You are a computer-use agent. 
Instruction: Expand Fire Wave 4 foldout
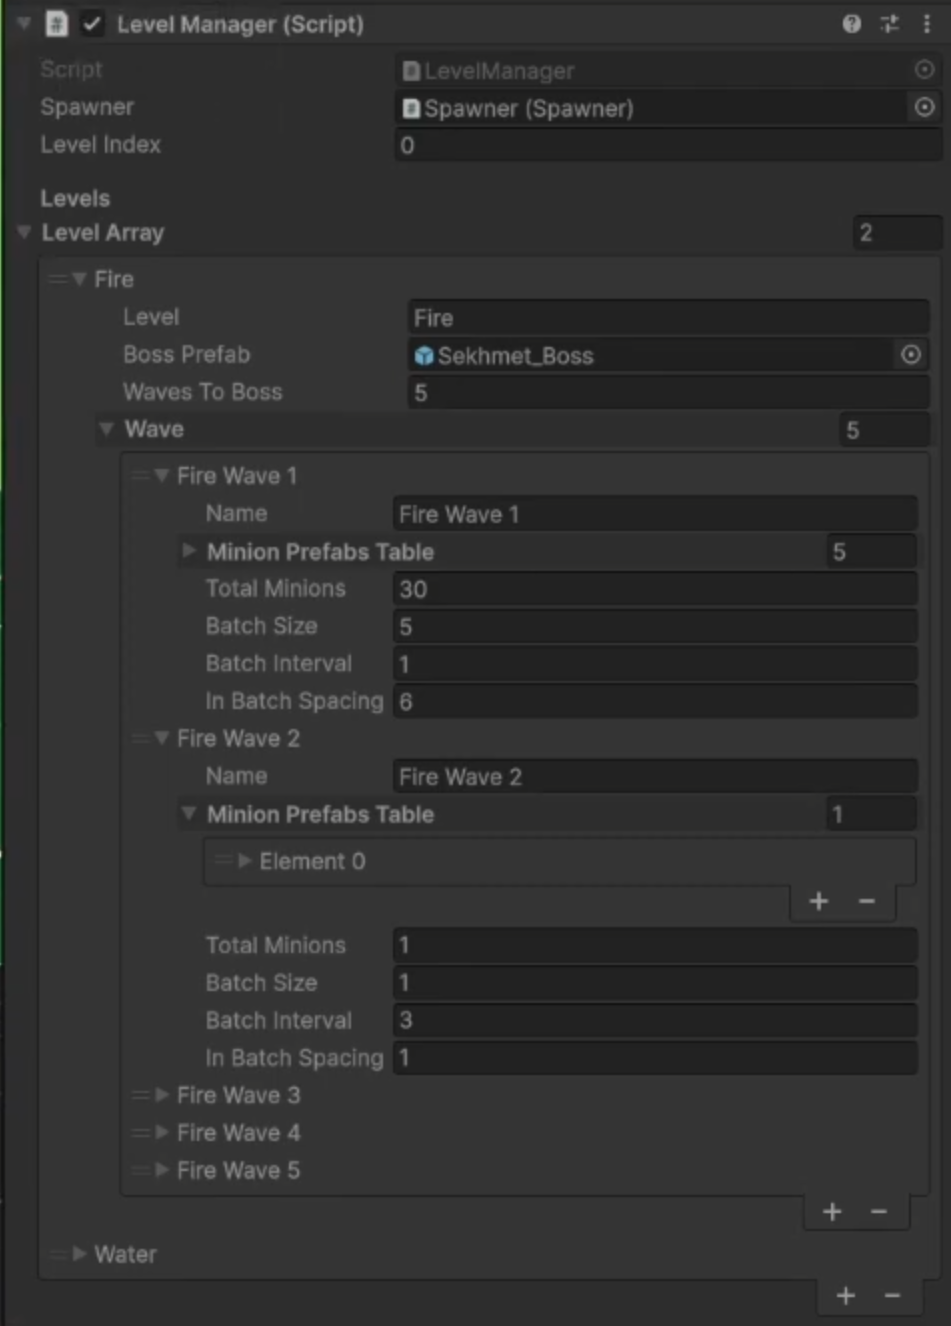[161, 1133]
